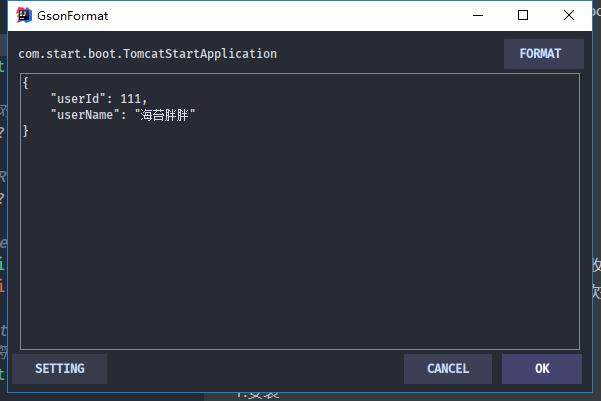Image resolution: width=601 pixels, height=401 pixels.
Task: Click the empty area of JSON editor
Action: 300,240
